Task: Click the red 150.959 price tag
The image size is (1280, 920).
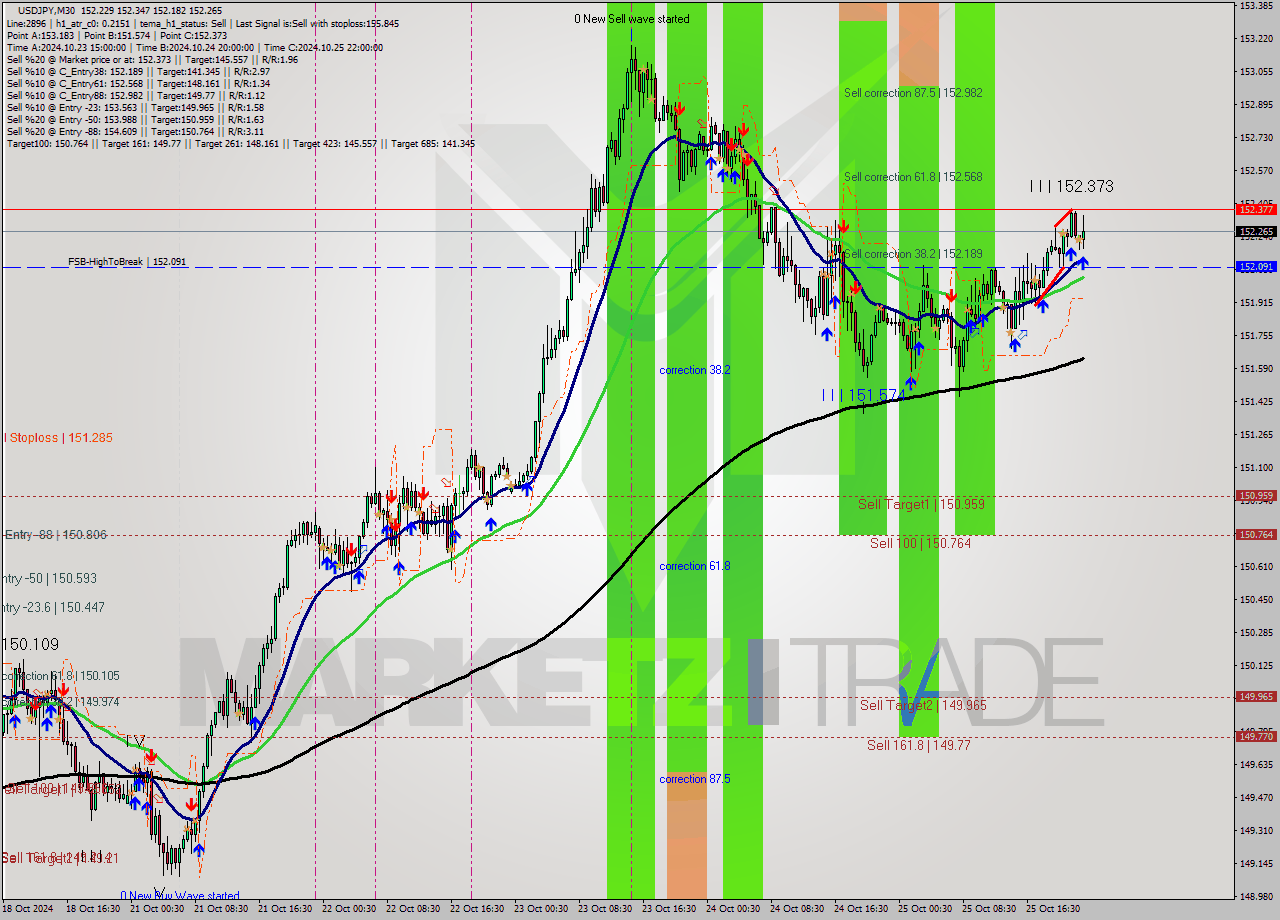Action: click(x=1256, y=495)
